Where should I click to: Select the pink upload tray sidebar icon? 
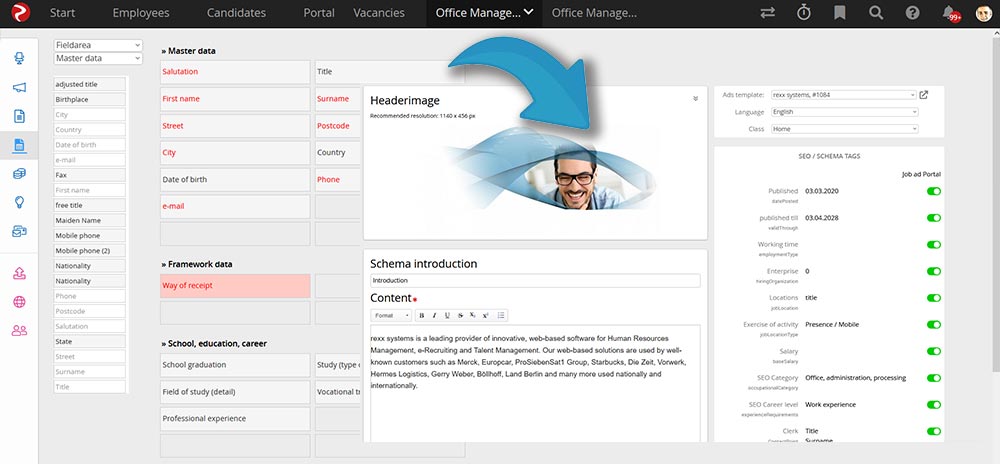click(19, 273)
